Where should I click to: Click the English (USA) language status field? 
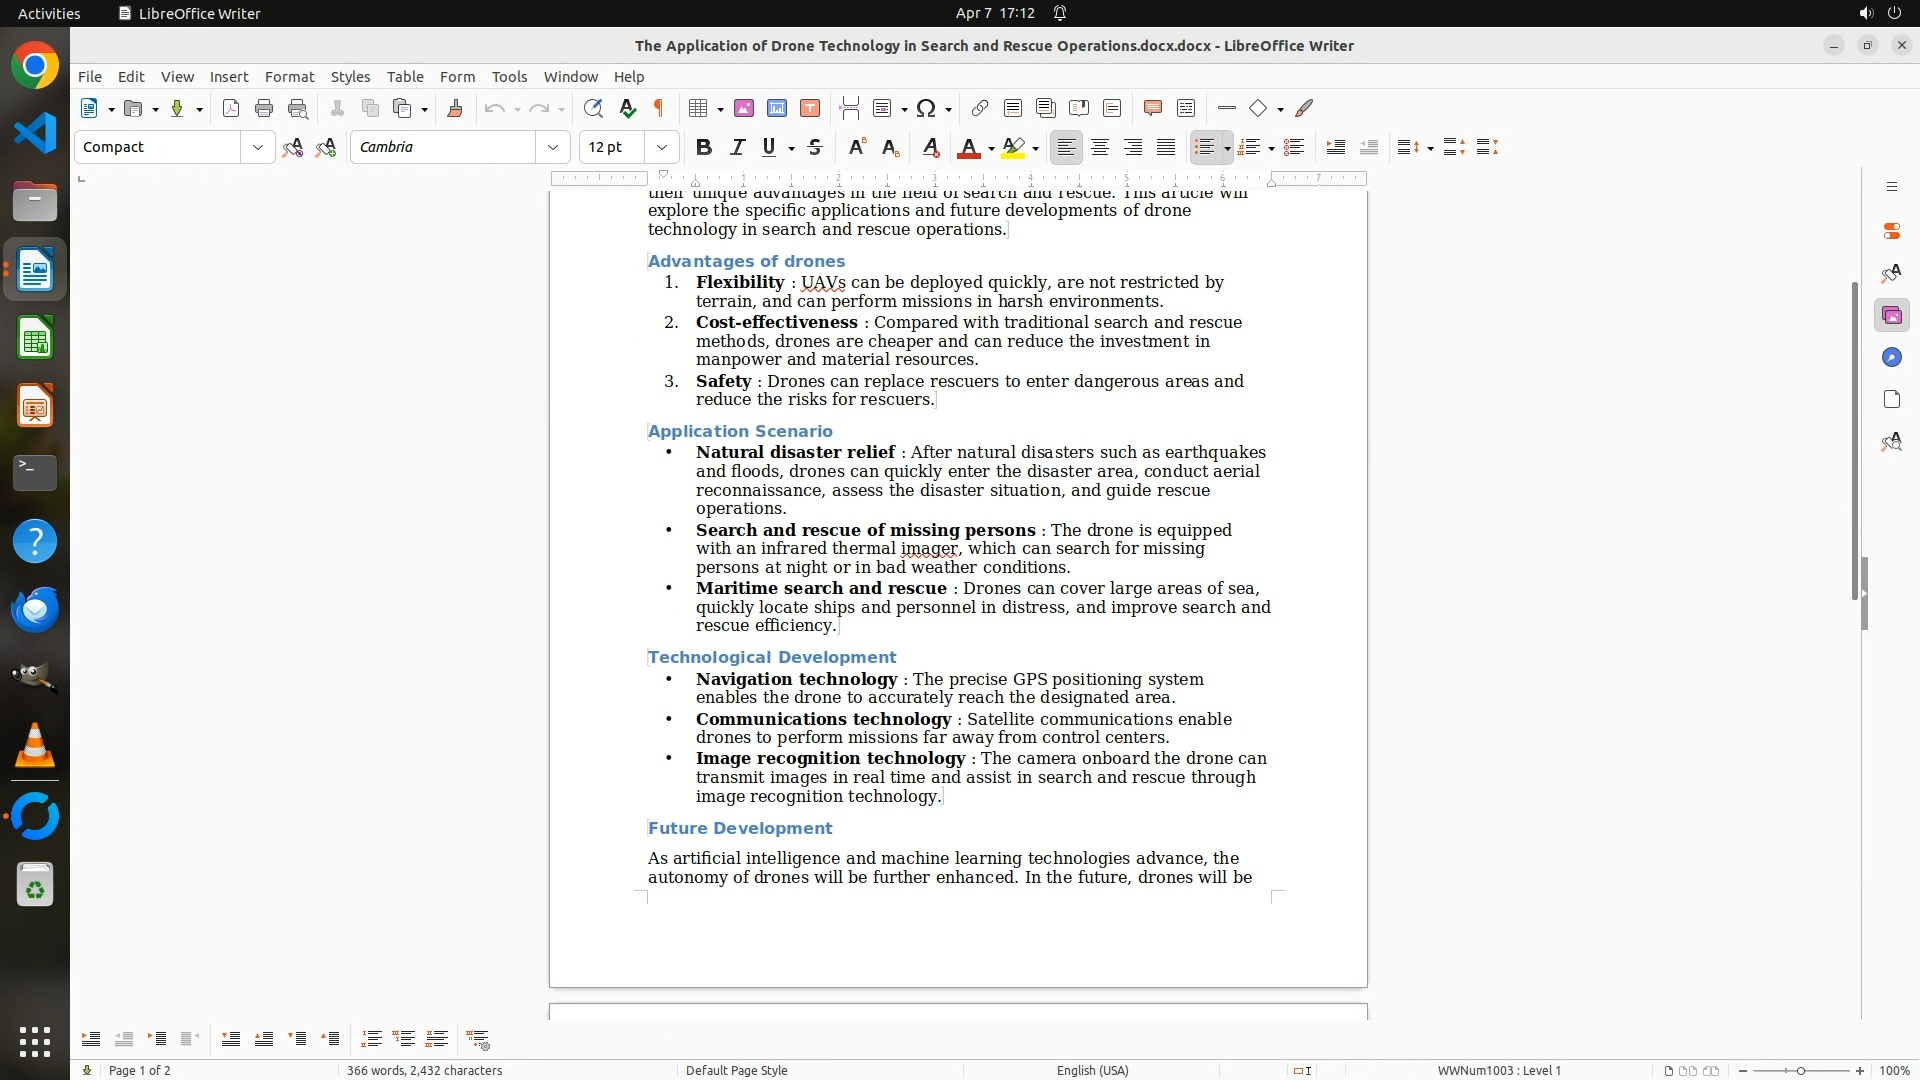point(1092,1070)
